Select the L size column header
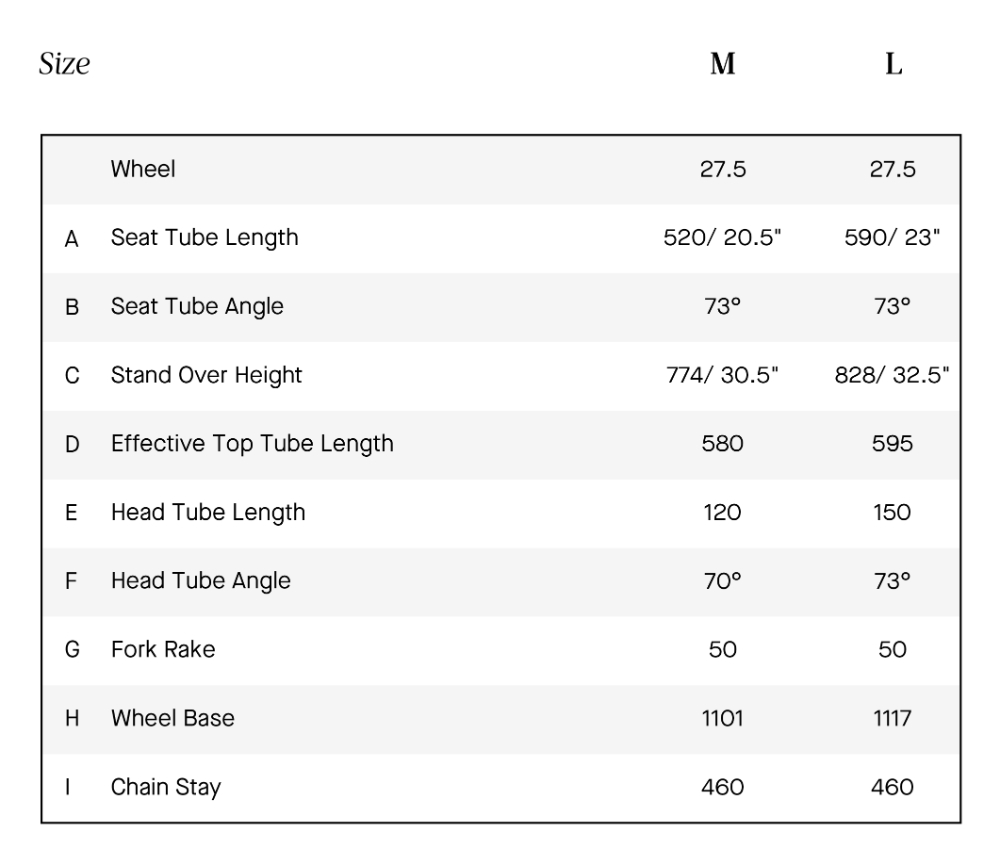Viewport: 1000px width, 865px height. 893,65
